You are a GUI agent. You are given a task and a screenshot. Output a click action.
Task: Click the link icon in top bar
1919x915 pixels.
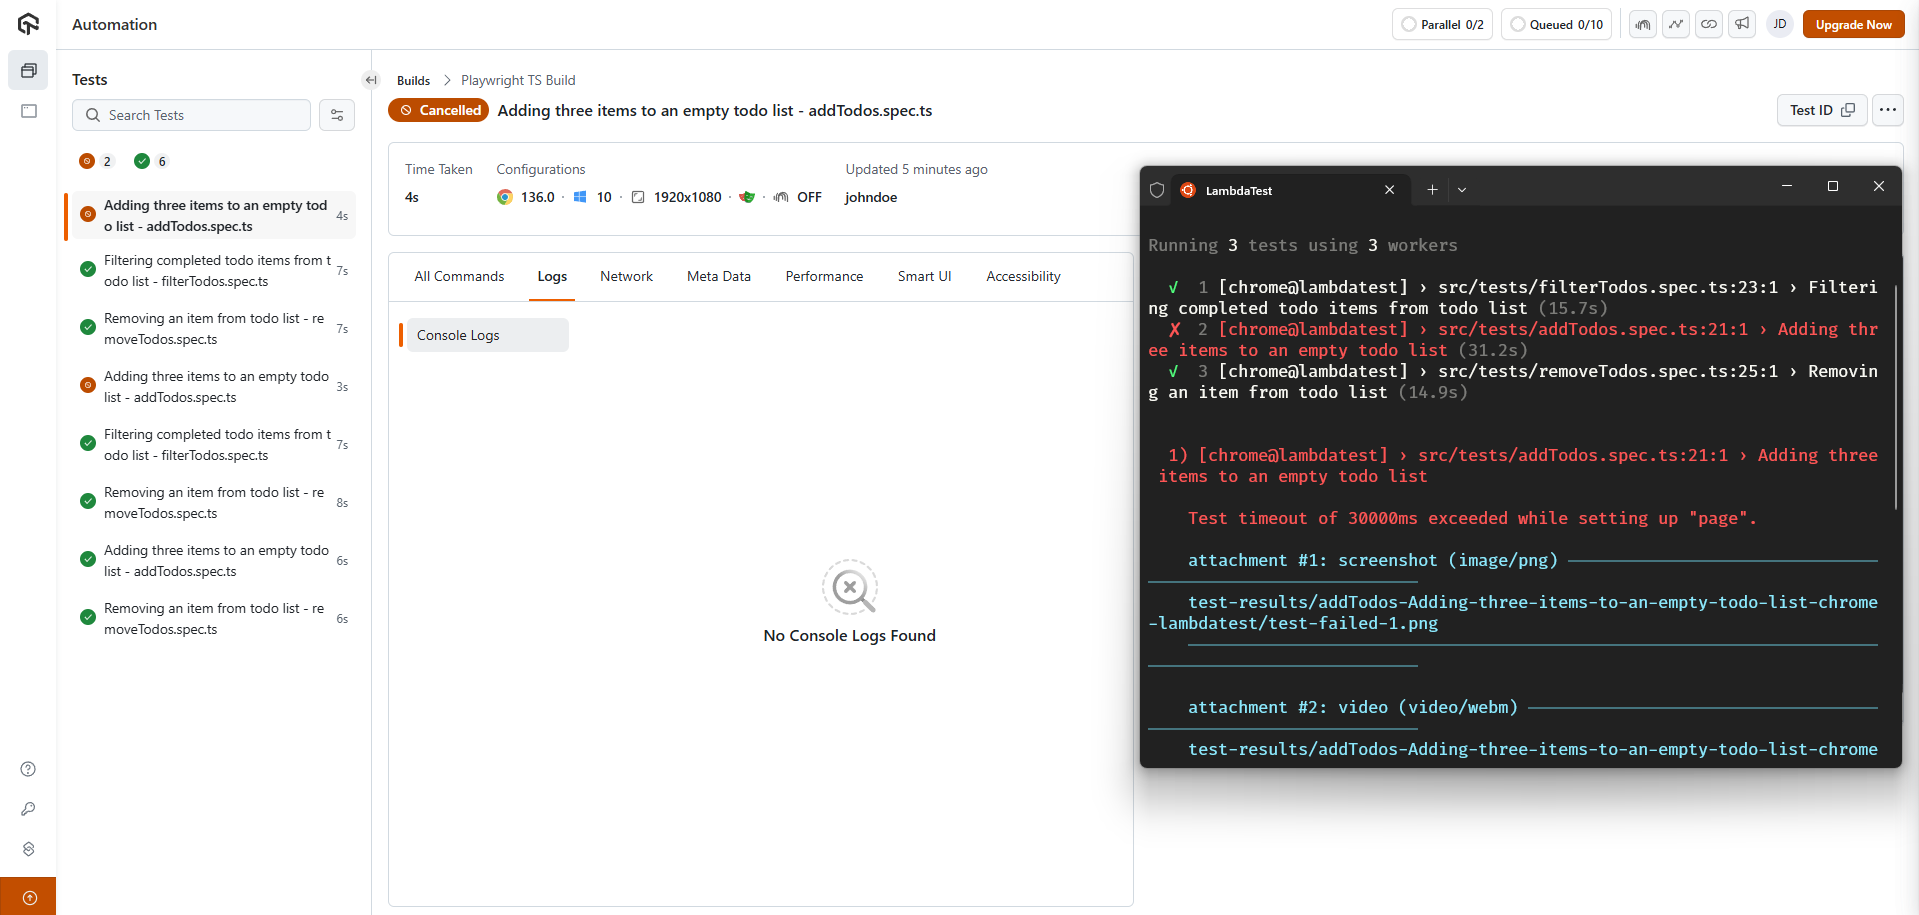click(1709, 24)
